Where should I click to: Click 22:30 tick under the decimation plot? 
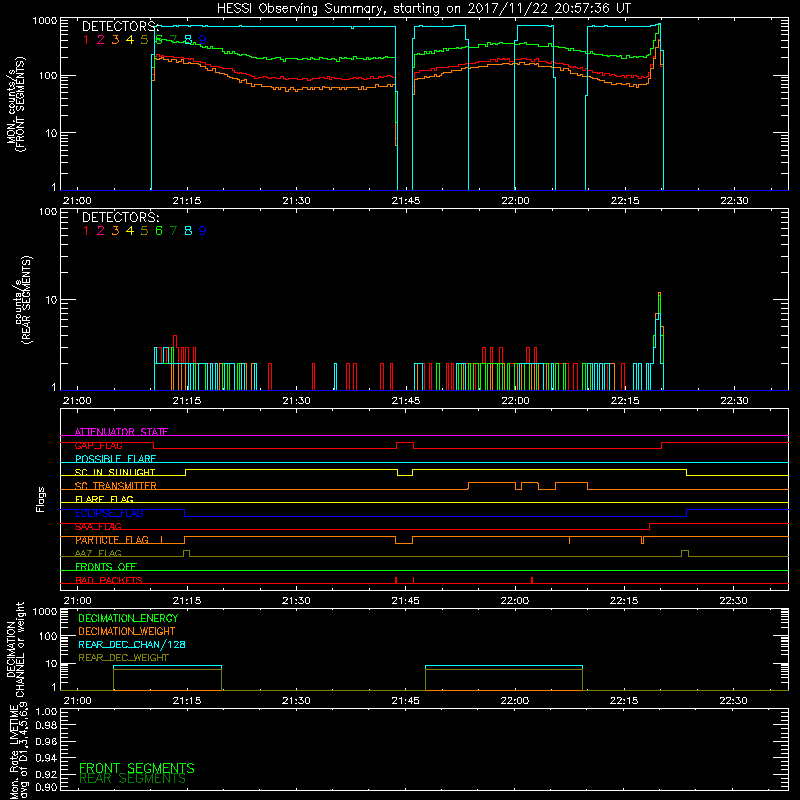[x=733, y=701]
